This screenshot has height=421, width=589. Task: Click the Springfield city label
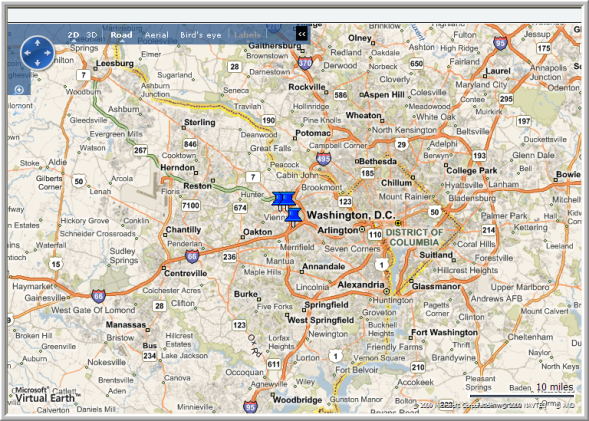click(326, 305)
